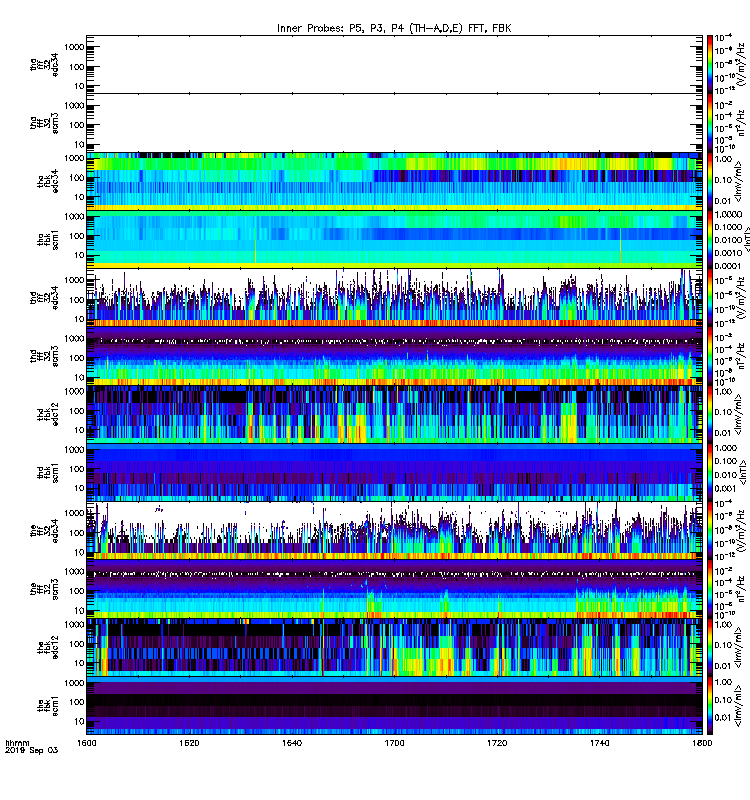Click the color bar beside thd fbk scm1 panel
The width and height of the screenshot is (750, 800).
coord(710,472)
